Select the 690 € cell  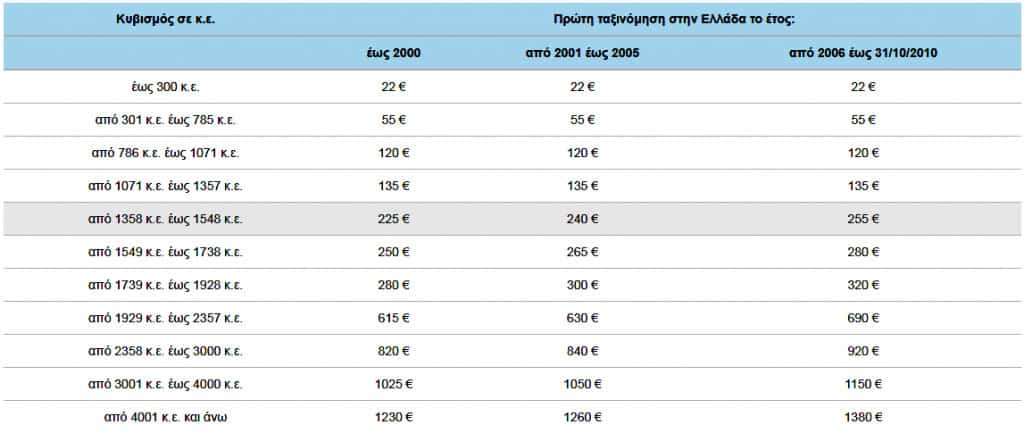tap(862, 318)
